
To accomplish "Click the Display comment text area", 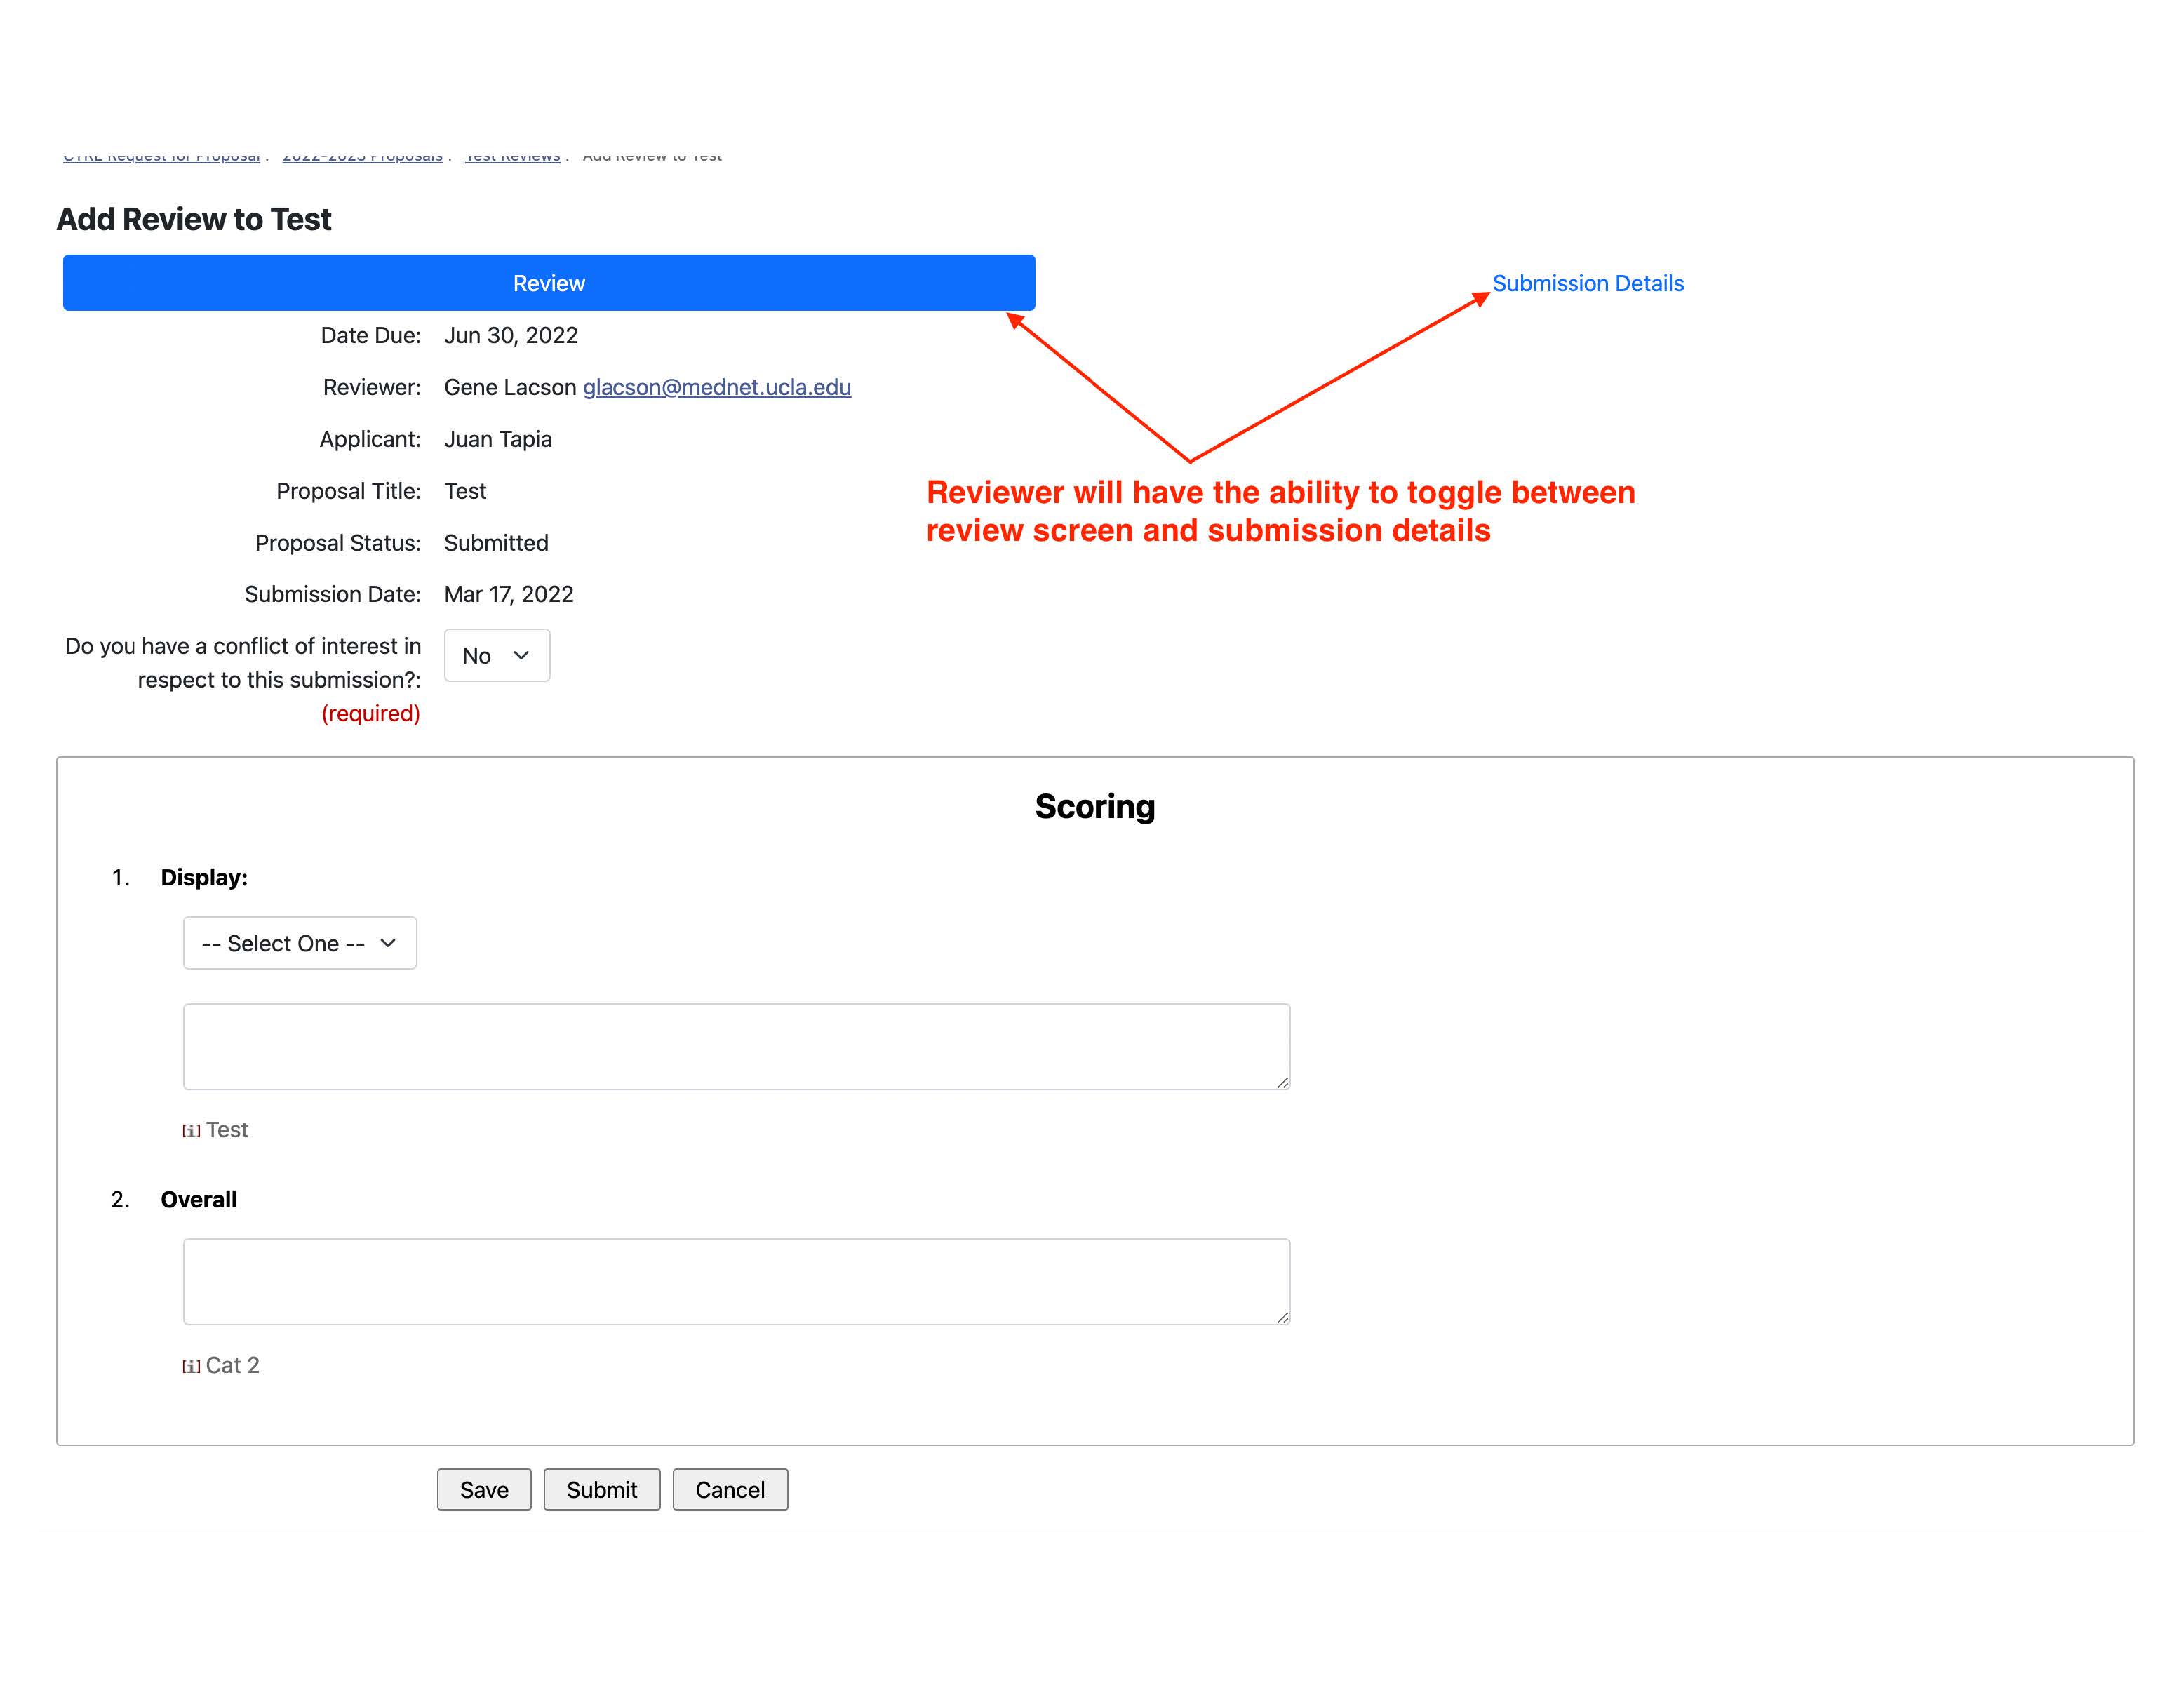I will pyautogui.click(x=736, y=1046).
